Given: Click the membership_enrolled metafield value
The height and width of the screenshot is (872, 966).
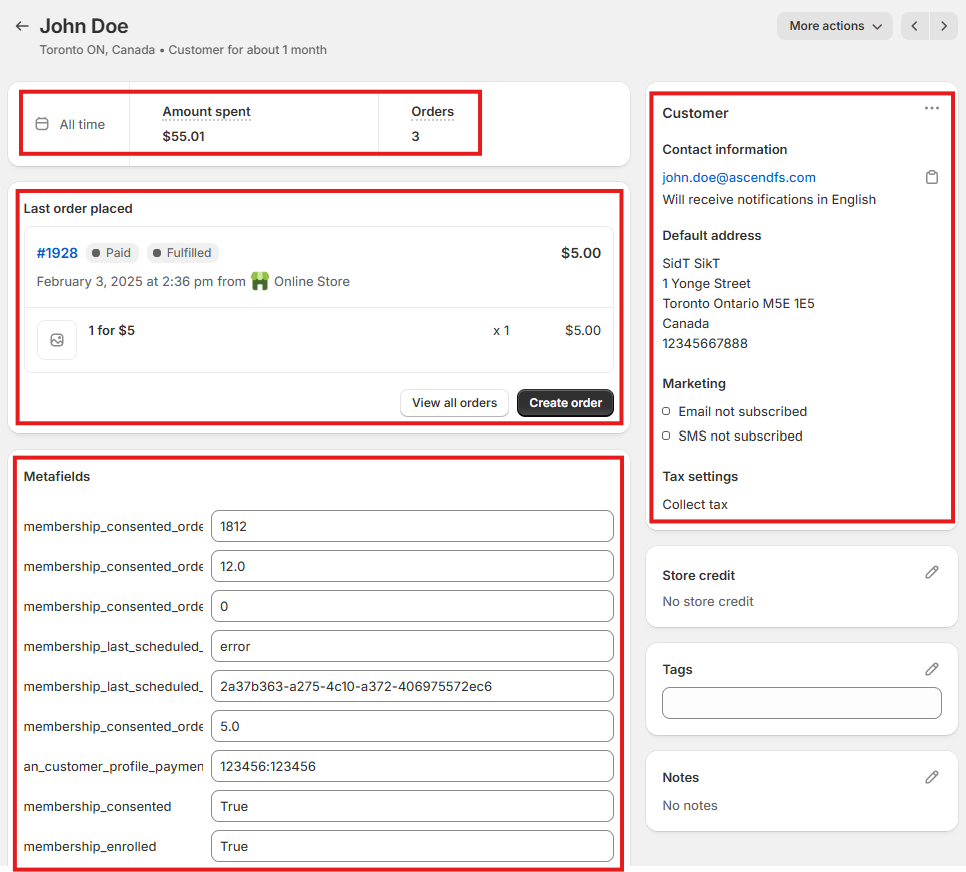Looking at the screenshot, I should [412, 846].
